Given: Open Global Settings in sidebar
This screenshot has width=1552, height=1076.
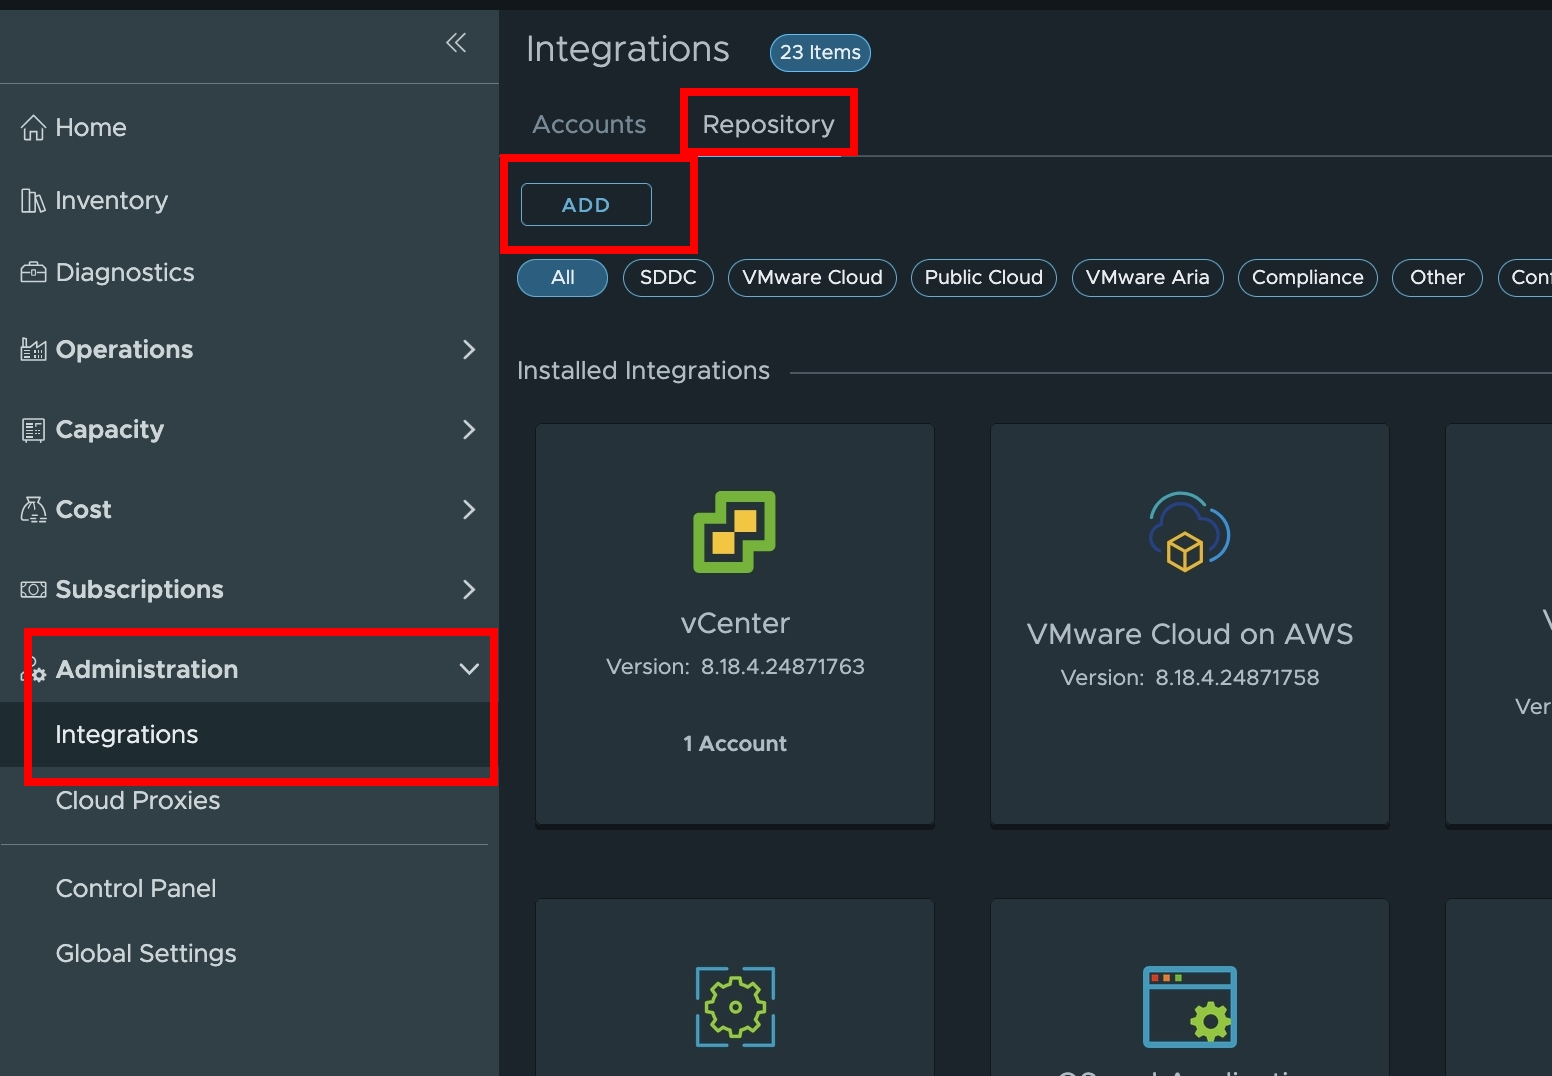Looking at the screenshot, I should tap(146, 954).
